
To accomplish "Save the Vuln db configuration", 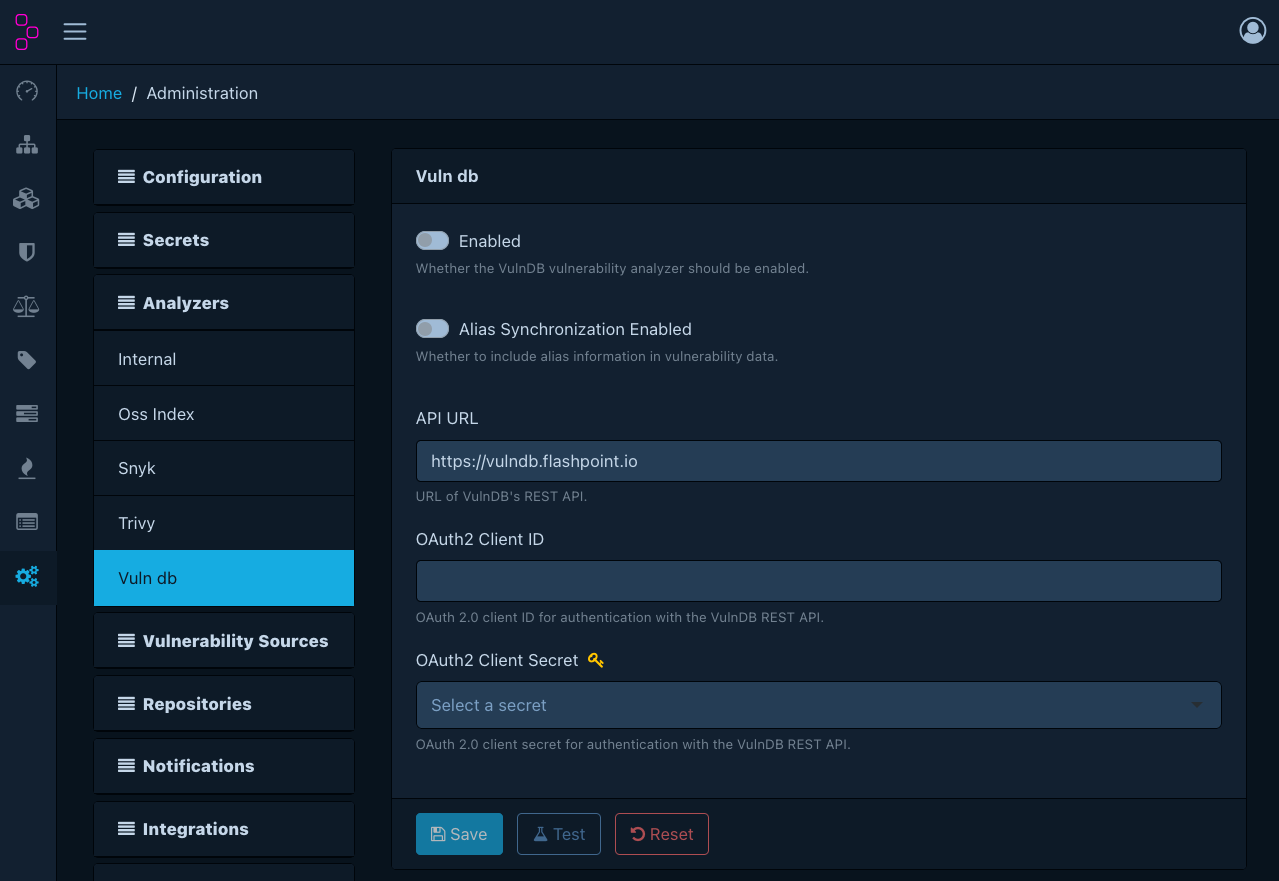I will click(459, 833).
